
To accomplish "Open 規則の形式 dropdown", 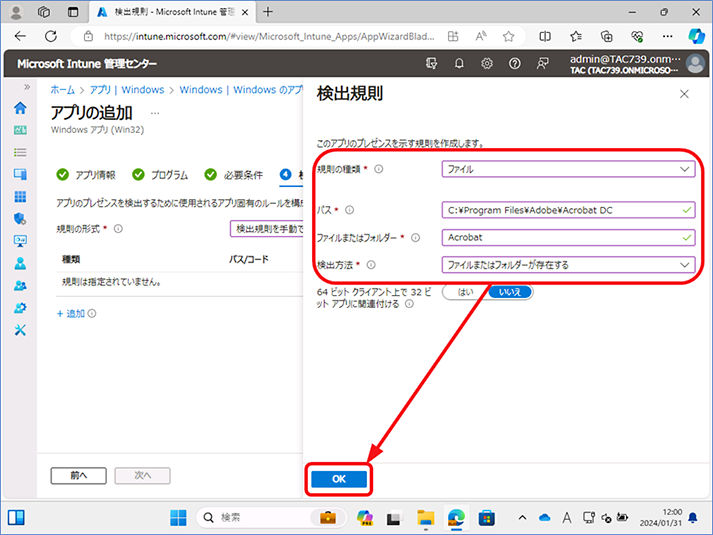I will pos(266,229).
